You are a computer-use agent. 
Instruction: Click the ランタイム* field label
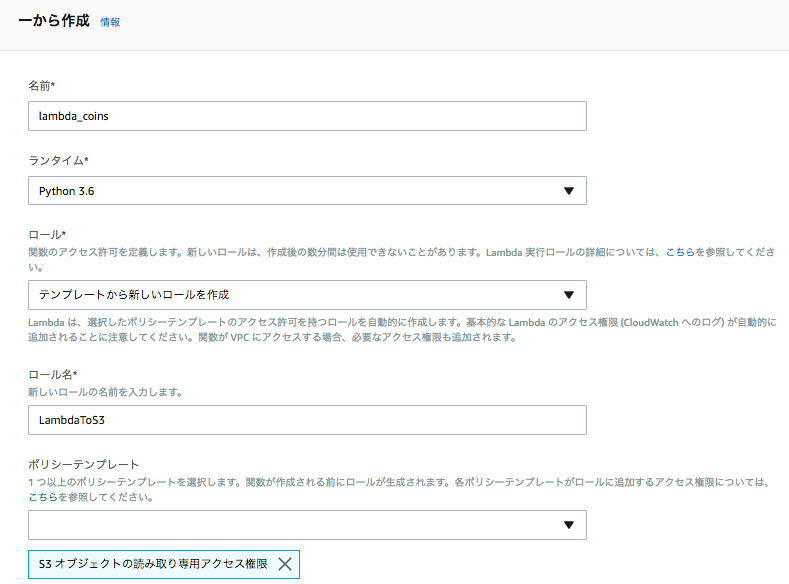(58, 160)
